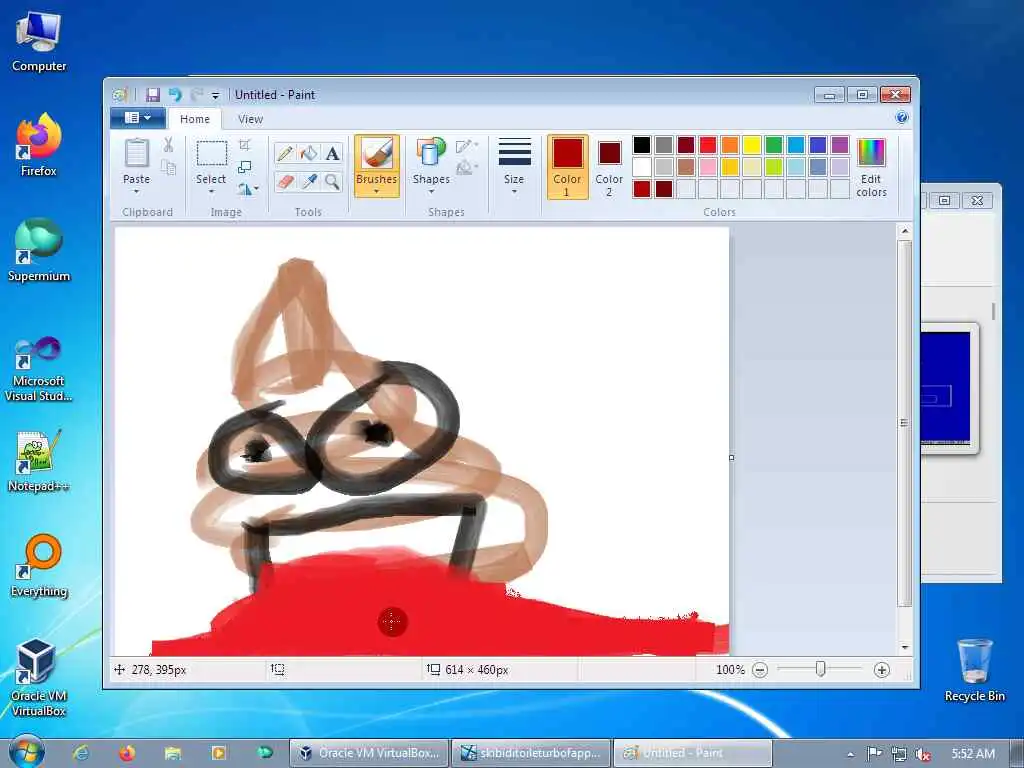Screen dimensions: 1024x768
Task: Launch Internet Explorer from taskbar
Action: [x=81, y=753]
